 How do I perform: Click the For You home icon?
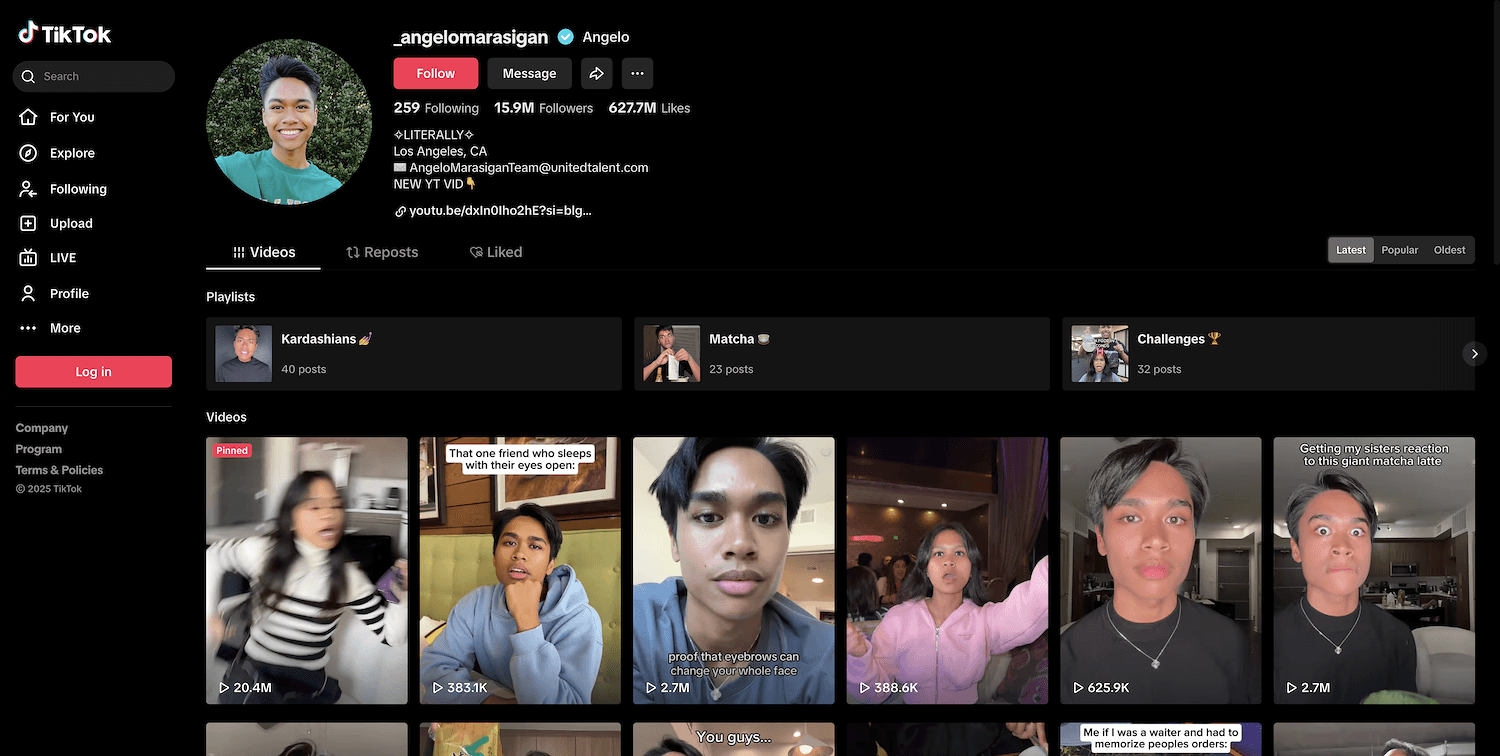click(29, 117)
